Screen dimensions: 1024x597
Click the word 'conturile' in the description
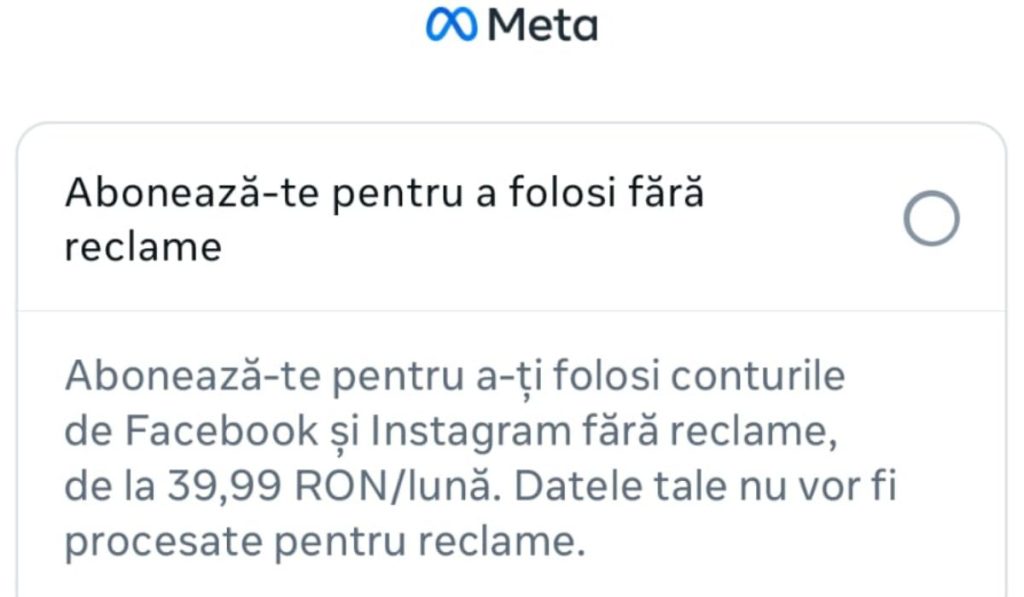click(758, 376)
